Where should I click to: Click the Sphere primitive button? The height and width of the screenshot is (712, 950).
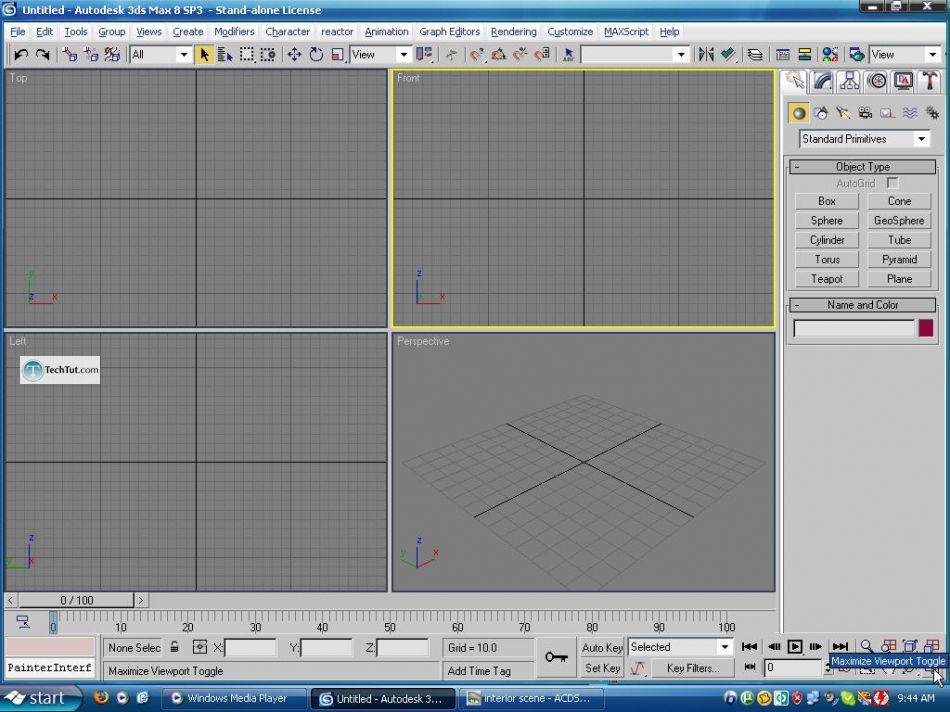826,221
